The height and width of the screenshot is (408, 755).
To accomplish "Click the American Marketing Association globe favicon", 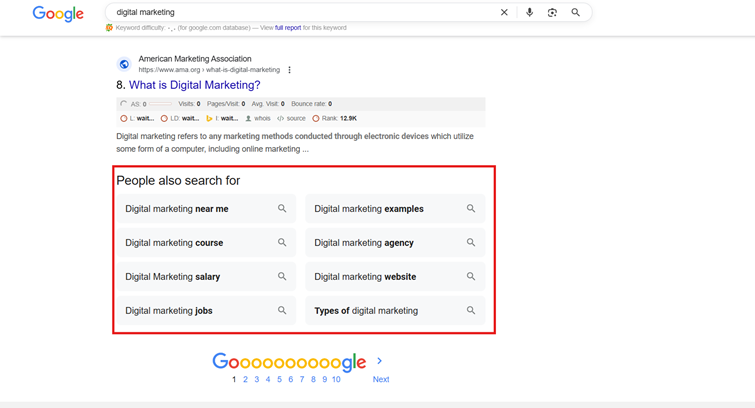I will pyautogui.click(x=124, y=64).
